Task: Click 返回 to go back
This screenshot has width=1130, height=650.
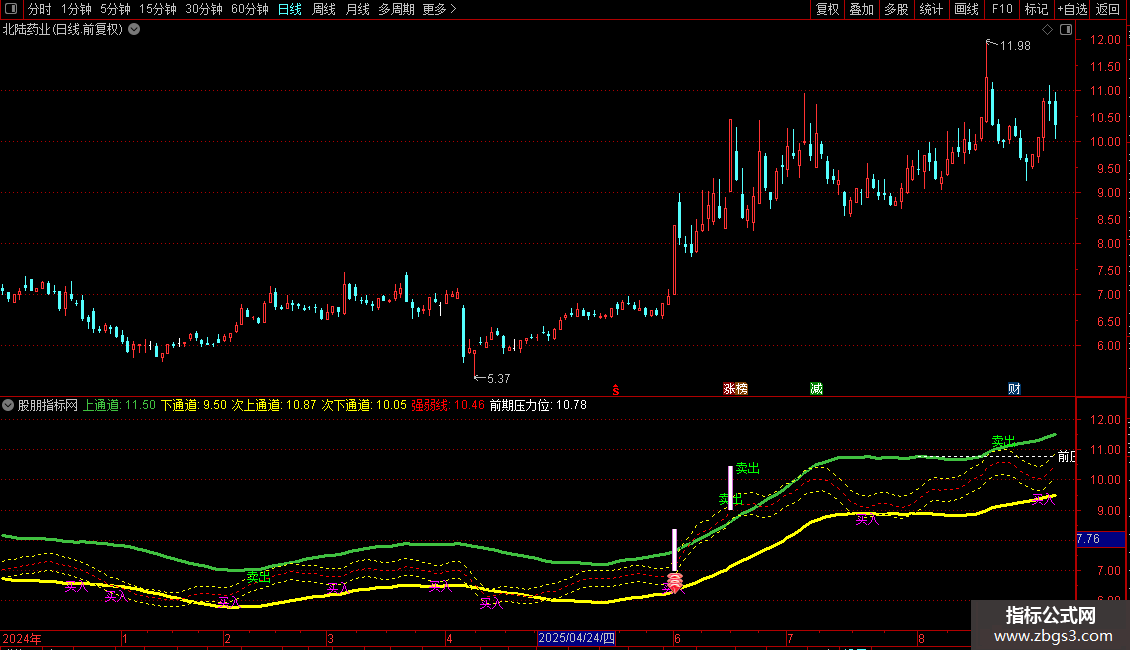Action: [1108, 9]
